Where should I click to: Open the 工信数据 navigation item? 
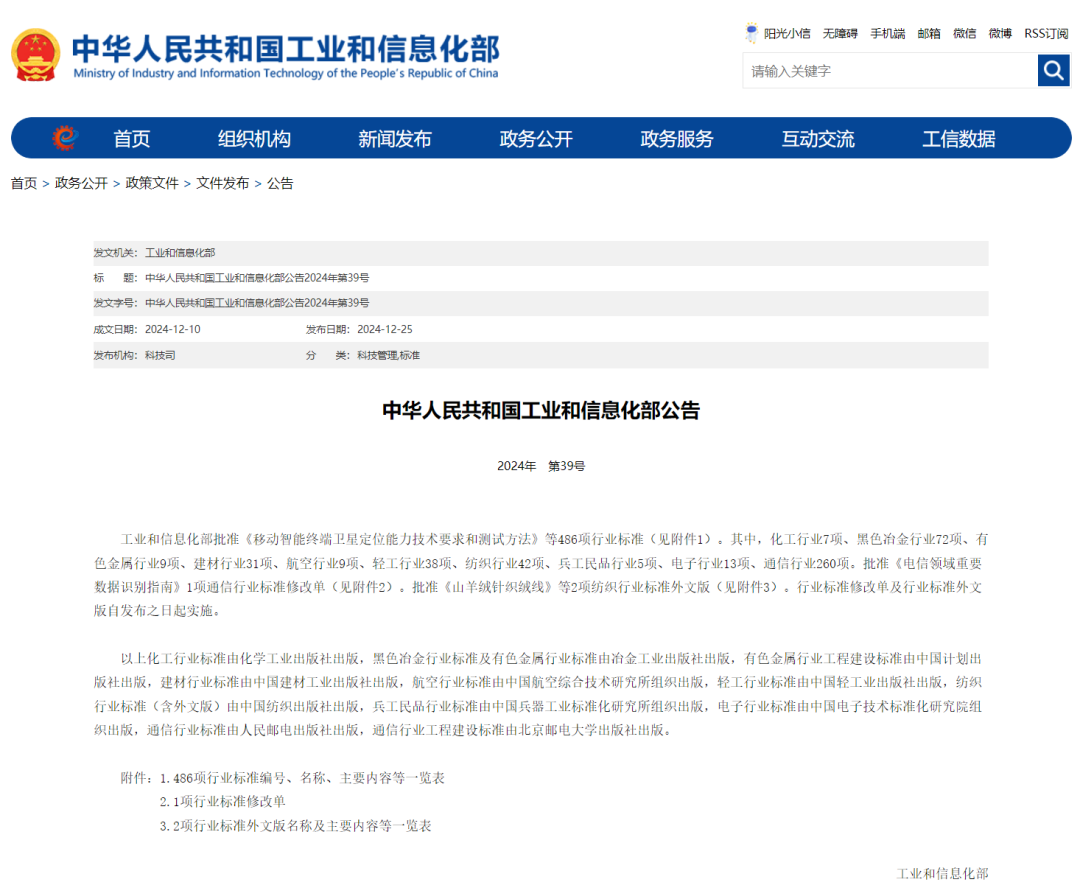(x=958, y=139)
